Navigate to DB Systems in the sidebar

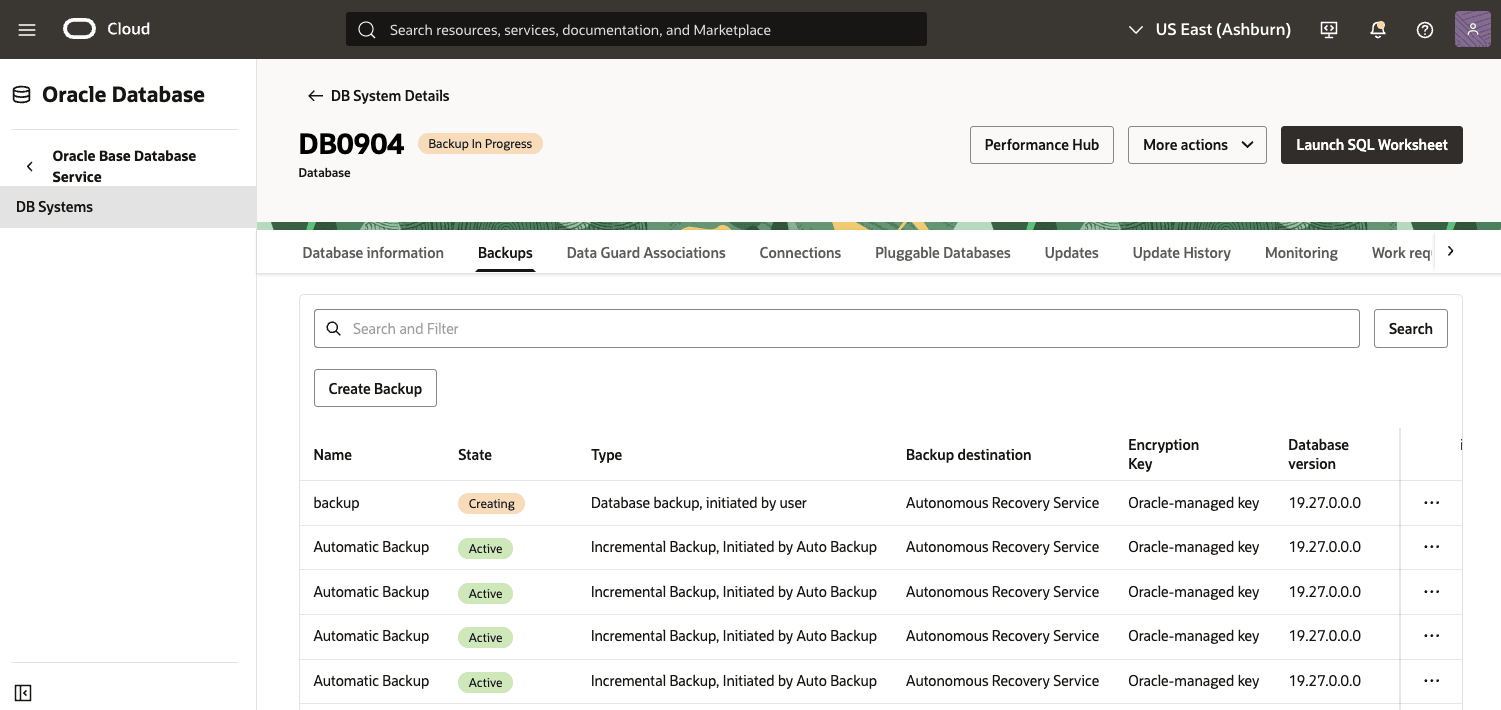point(52,207)
